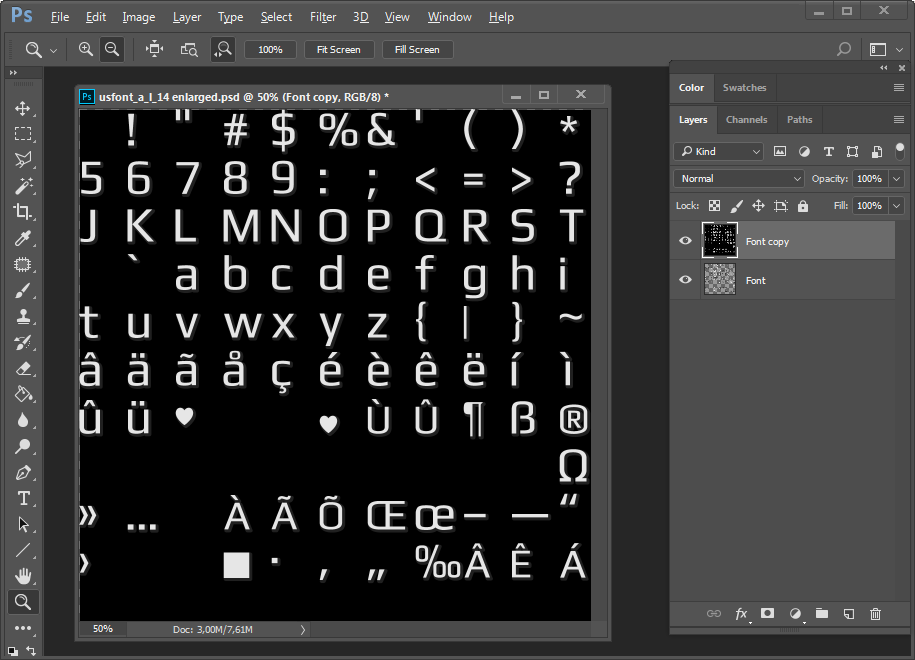915x660 pixels.
Task: Switch to Zoom Out mode
Action: coord(112,50)
